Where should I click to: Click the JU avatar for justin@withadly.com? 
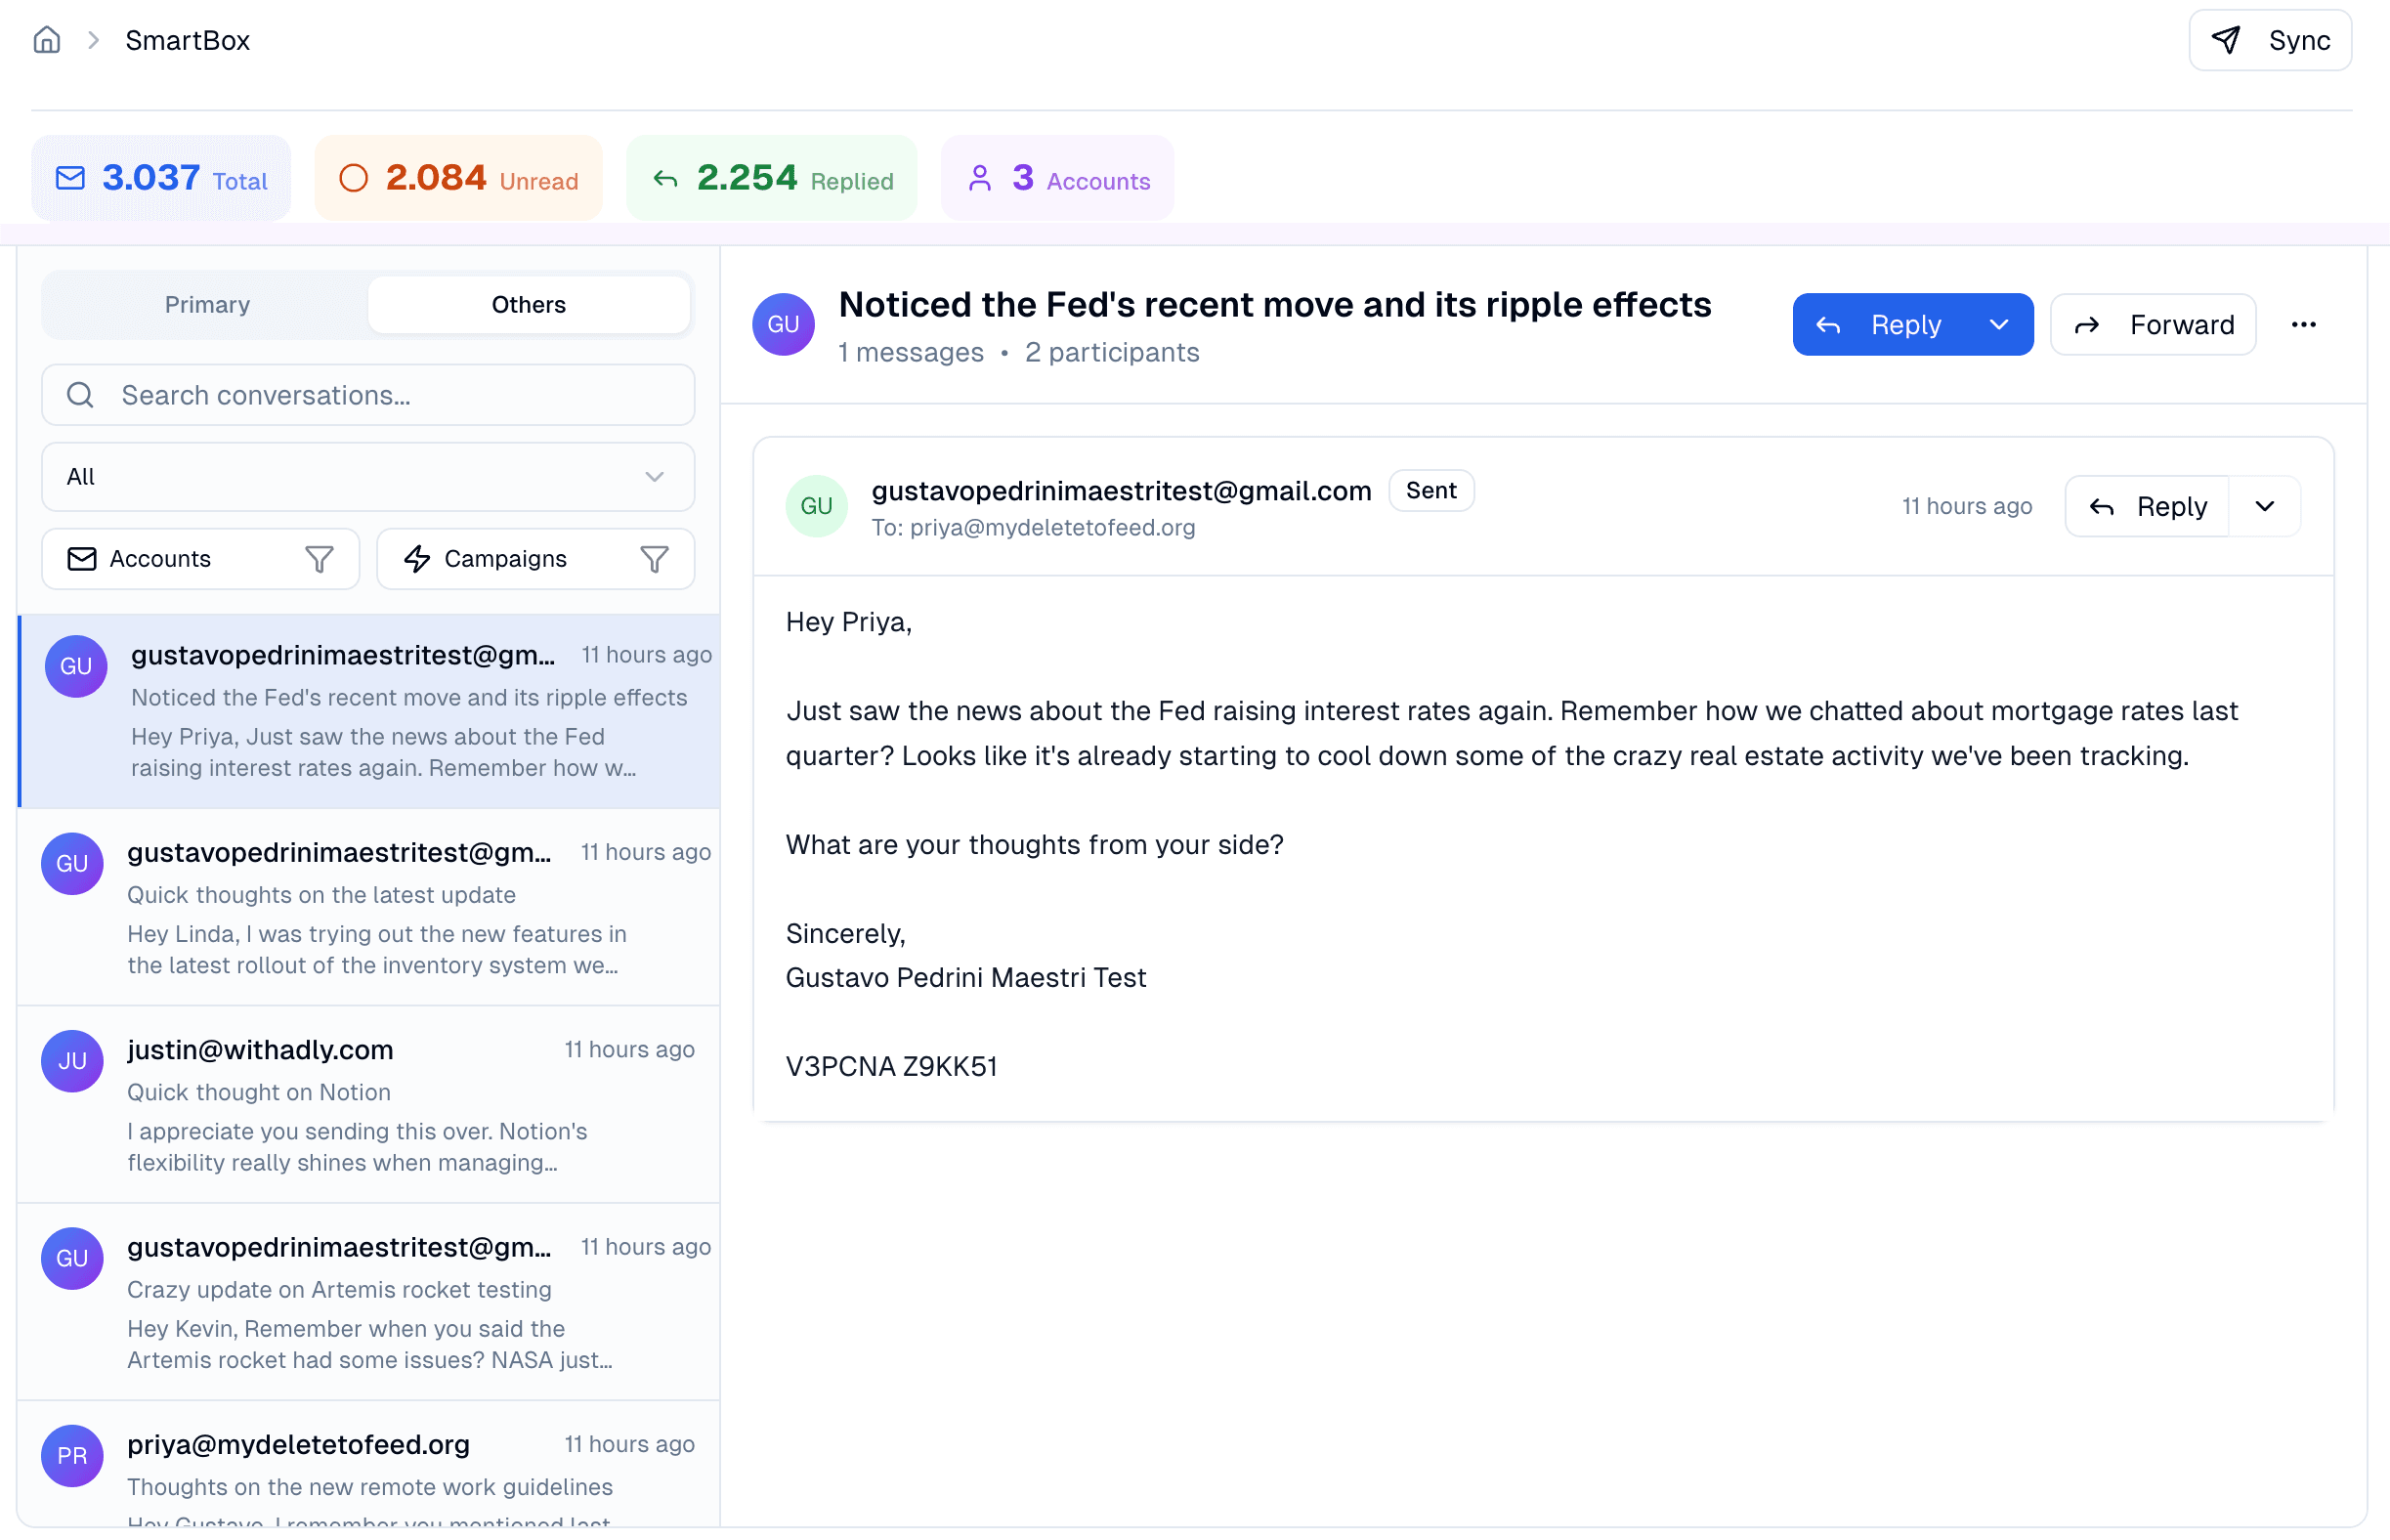click(72, 1061)
